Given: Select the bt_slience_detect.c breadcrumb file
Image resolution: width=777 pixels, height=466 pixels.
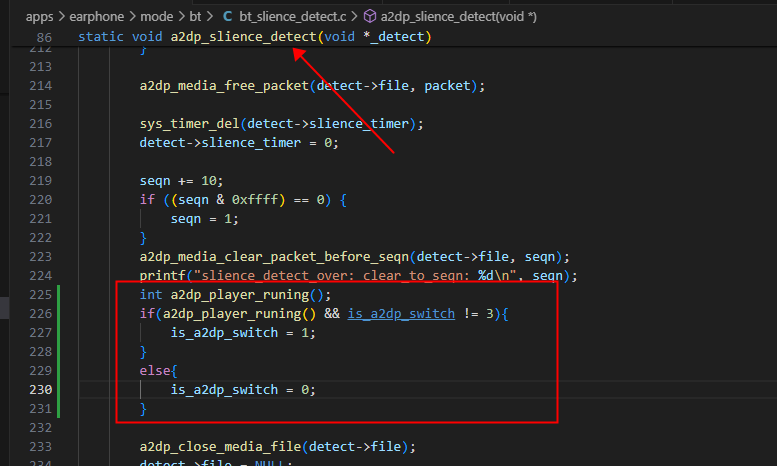Looking at the screenshot, I should point(292,16).
